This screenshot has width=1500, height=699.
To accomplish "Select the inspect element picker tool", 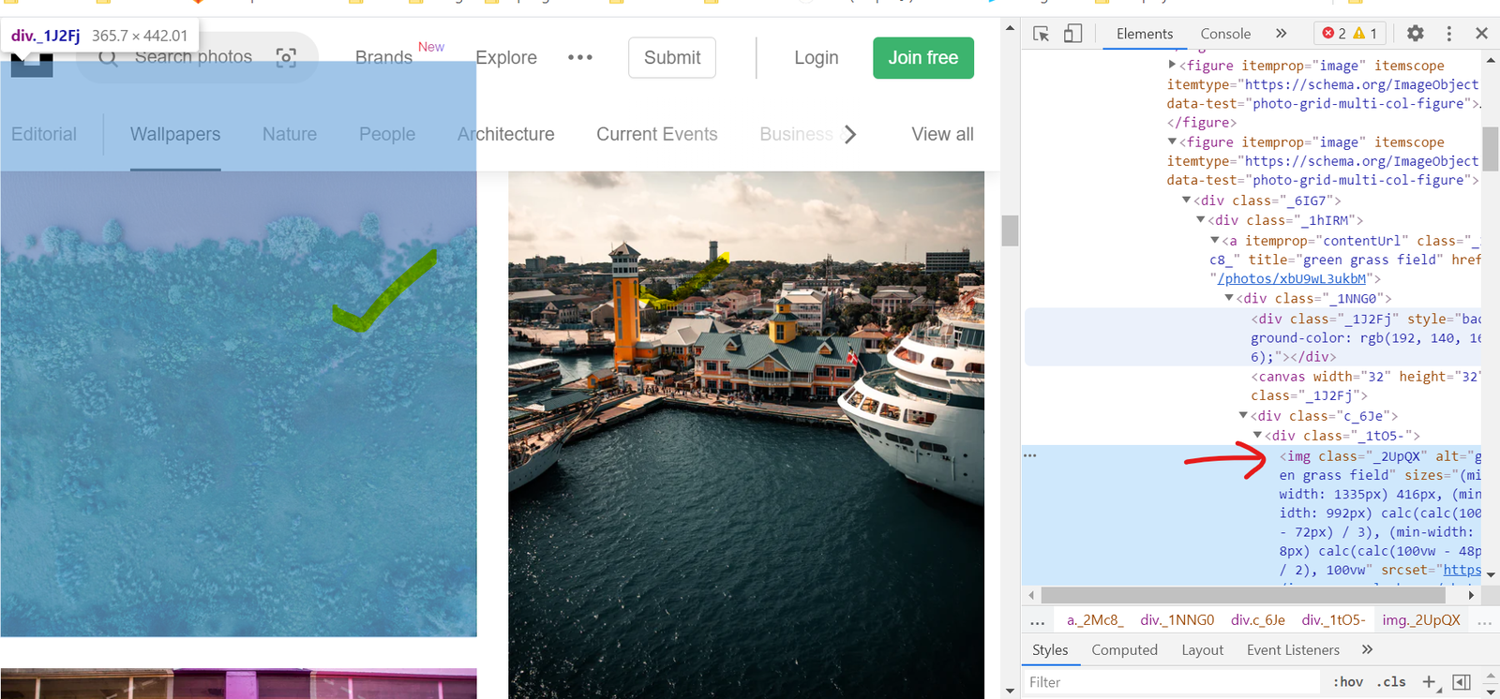I will pos(1040,33).
